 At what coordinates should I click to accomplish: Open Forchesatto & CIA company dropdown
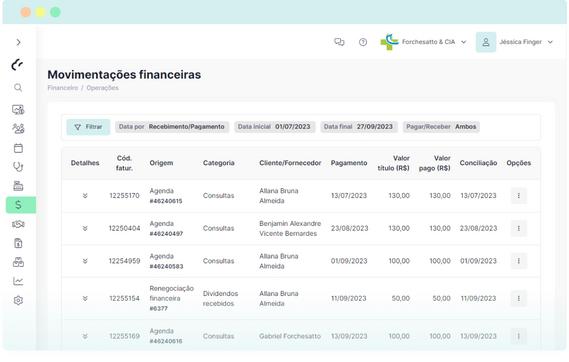pos(423,42)
